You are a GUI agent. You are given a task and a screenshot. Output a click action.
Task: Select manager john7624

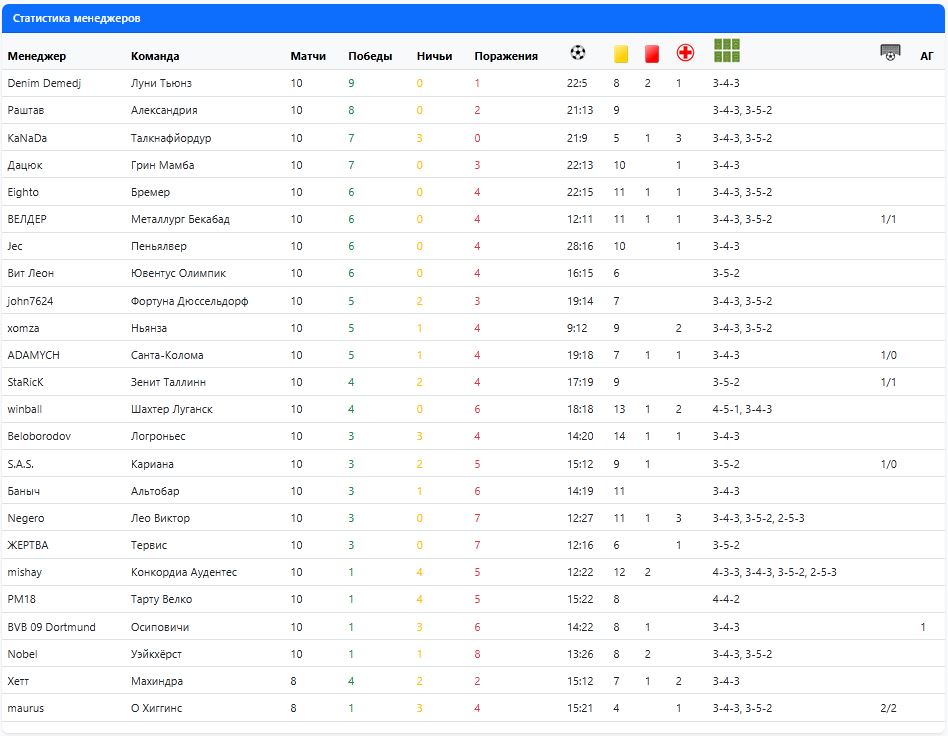point(30,301)
